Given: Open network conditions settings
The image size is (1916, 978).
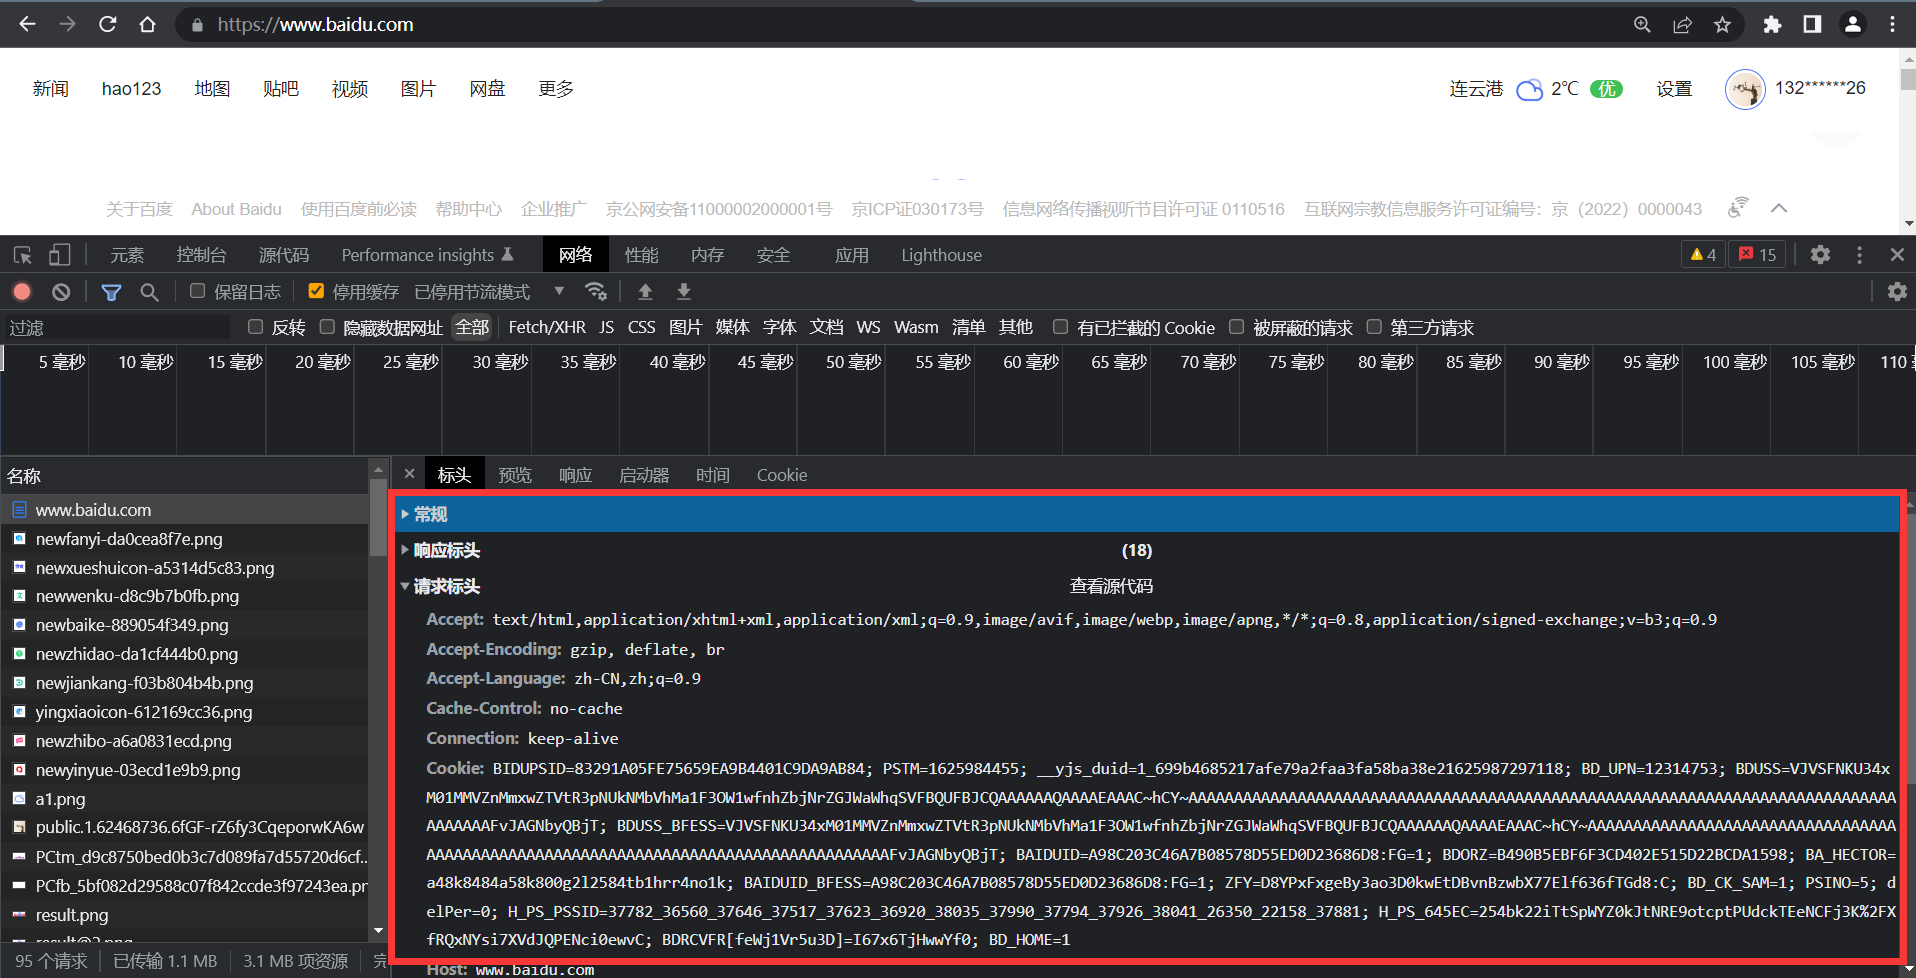Looking at the screenshot, I should 597,291.
